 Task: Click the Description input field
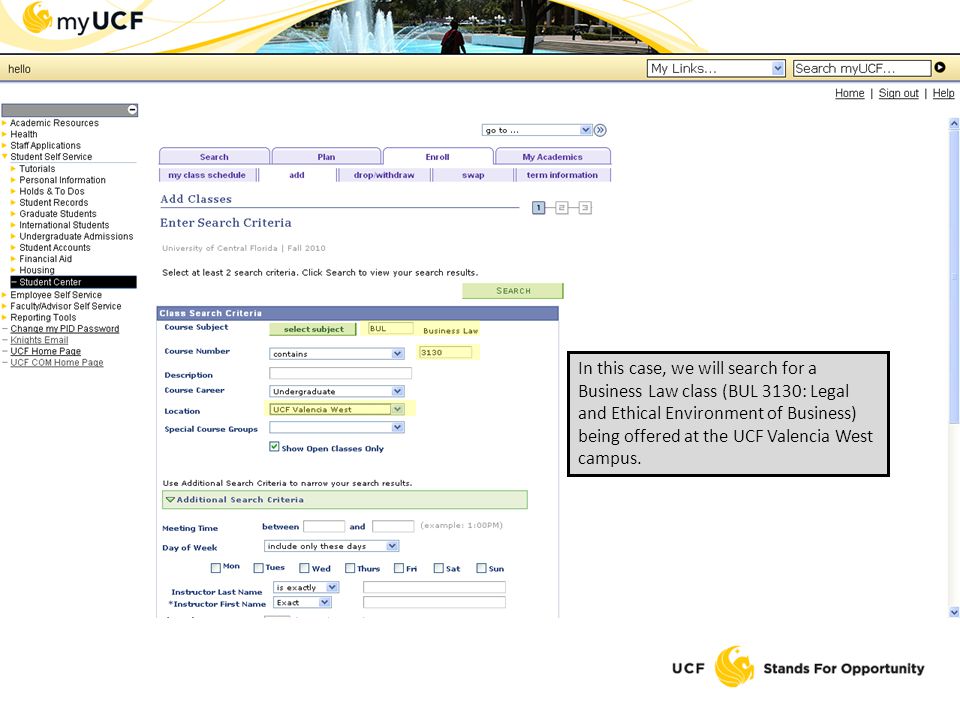[x=340, y=373]
